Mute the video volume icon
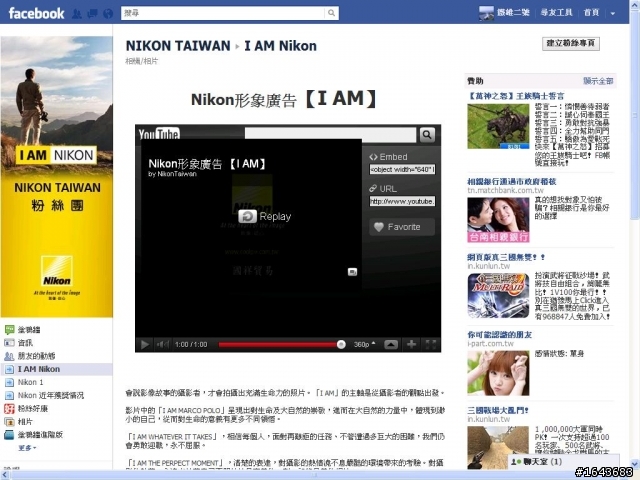 point(162,344)
